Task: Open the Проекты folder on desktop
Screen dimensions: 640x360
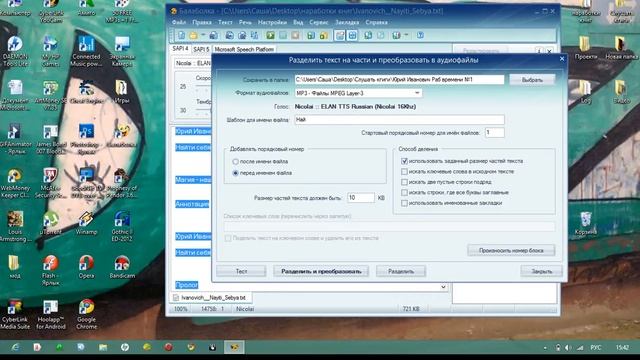Action: point(586,48)
